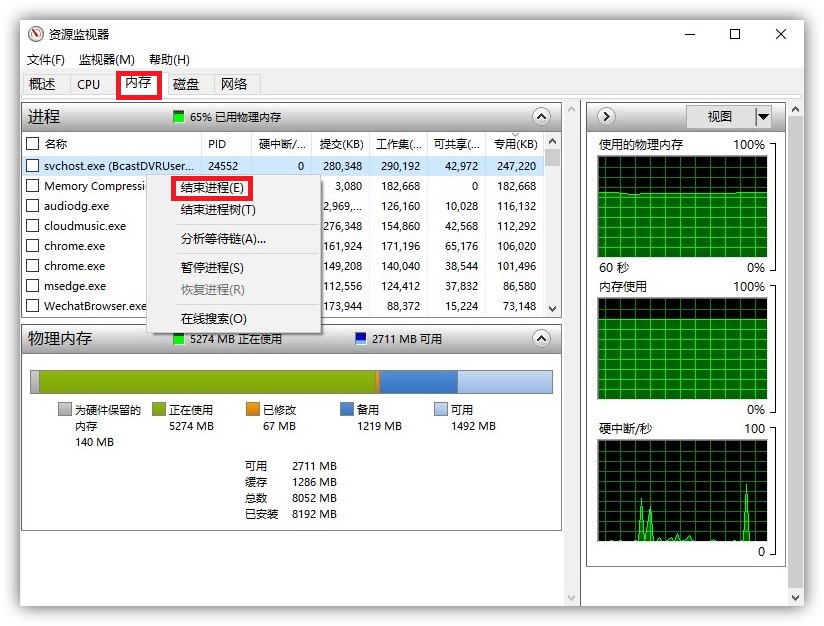Open the 帮助 menu
The height and width of the screenshot is (626, 824).
click(168, 59)
